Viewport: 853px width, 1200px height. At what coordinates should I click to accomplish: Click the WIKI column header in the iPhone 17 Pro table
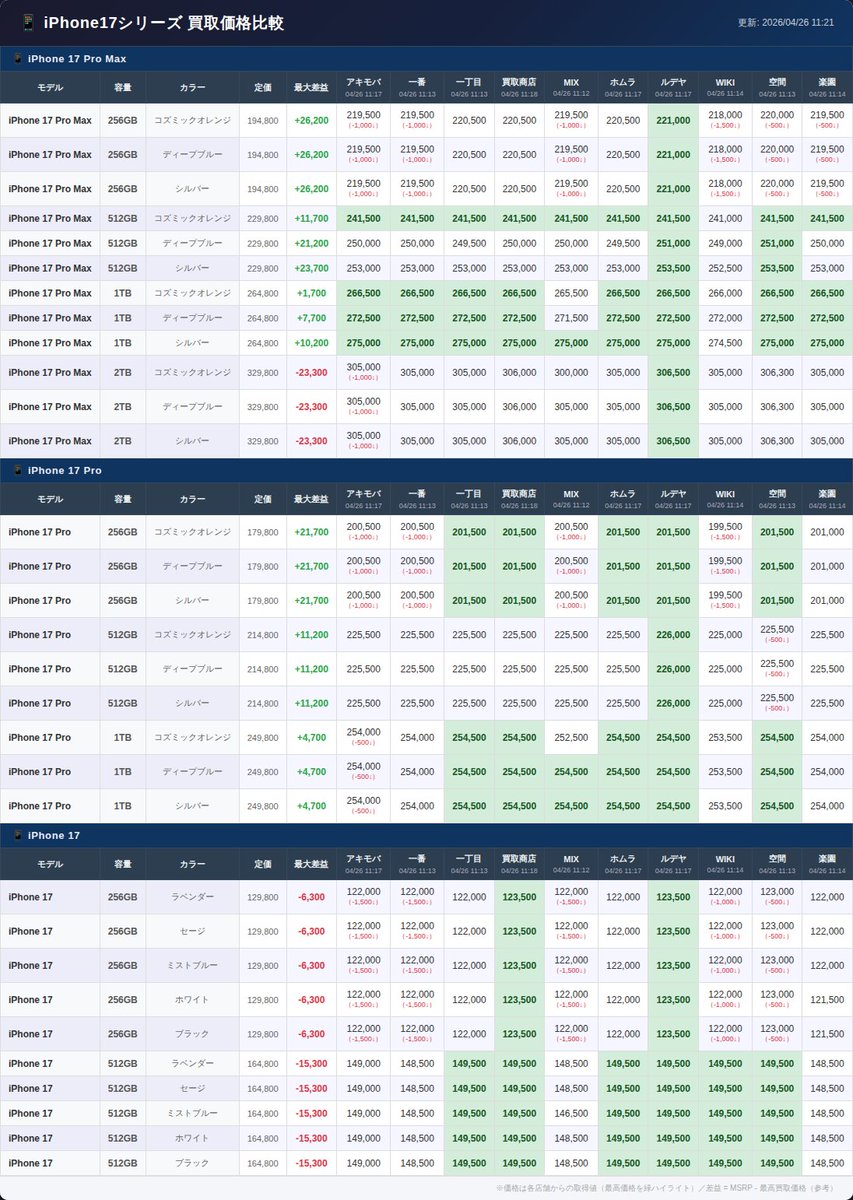[725, 498]
